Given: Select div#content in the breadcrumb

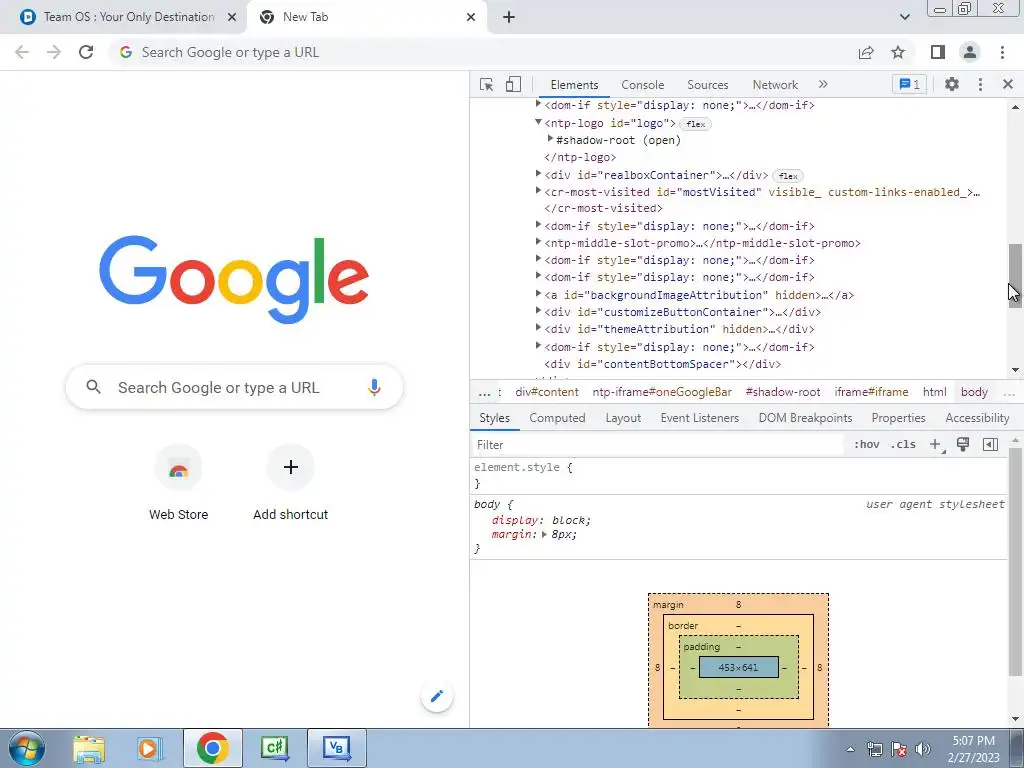Looking at the screenshot, I should tap(547, 392).
